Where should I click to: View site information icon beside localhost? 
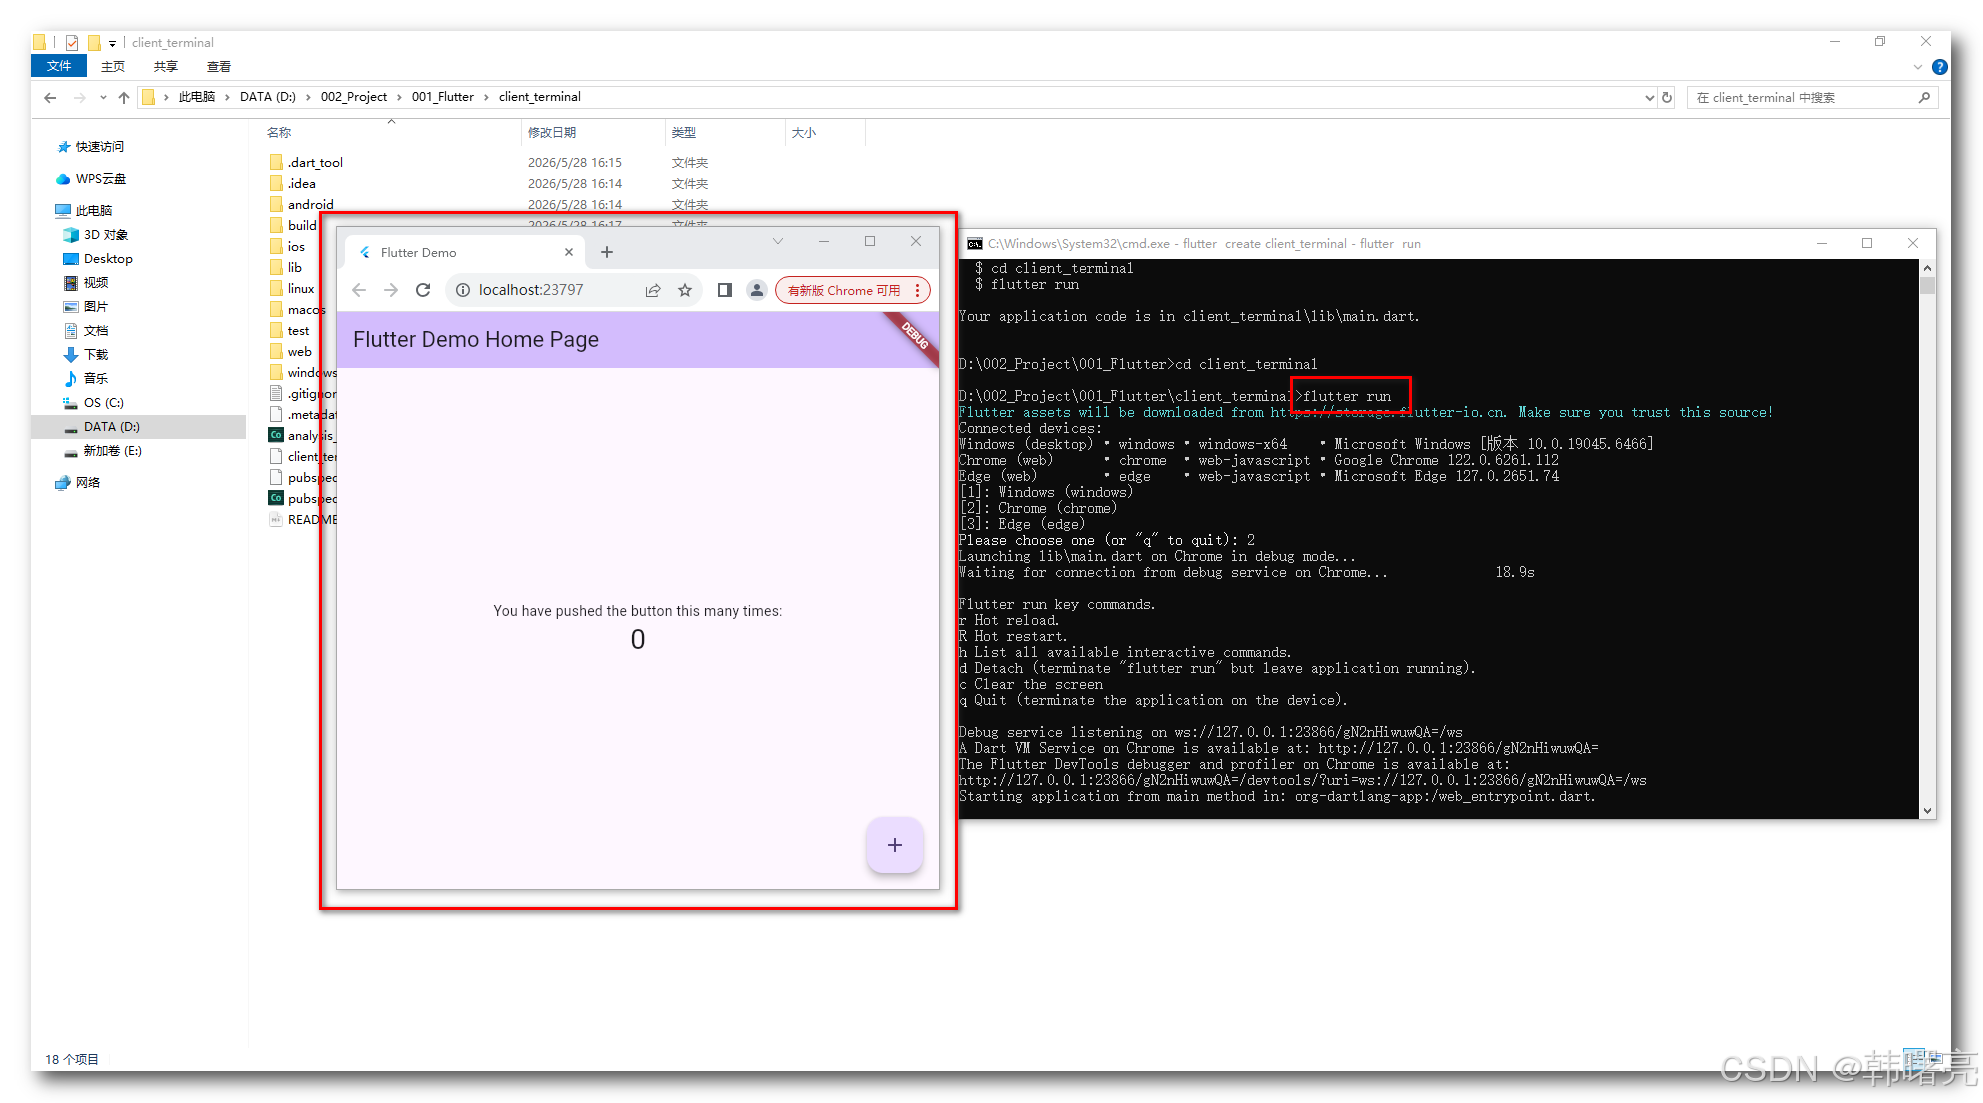click(x=463, y=290)
